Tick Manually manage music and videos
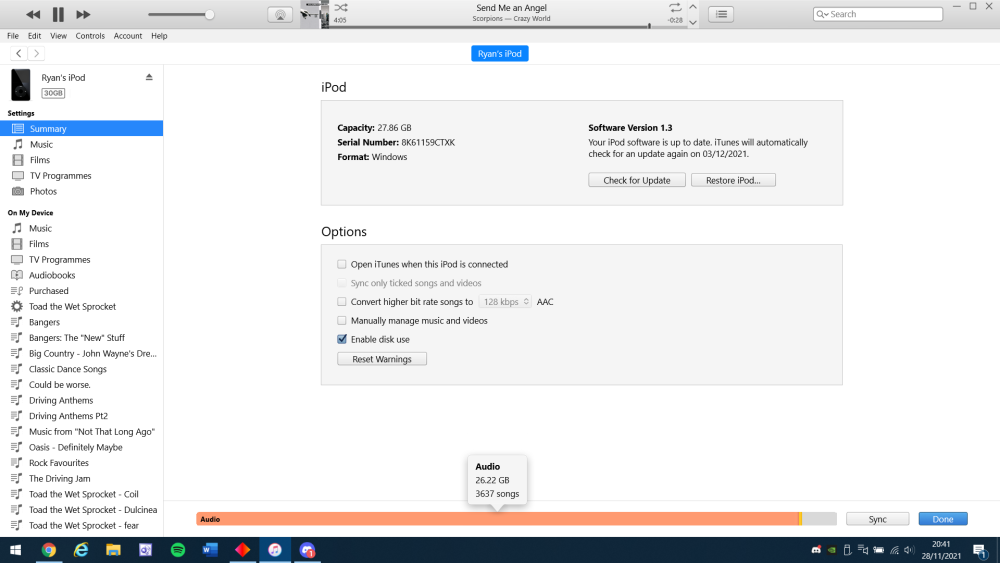The height and width of the screenshot is (563, 1000). coord(342,321)
